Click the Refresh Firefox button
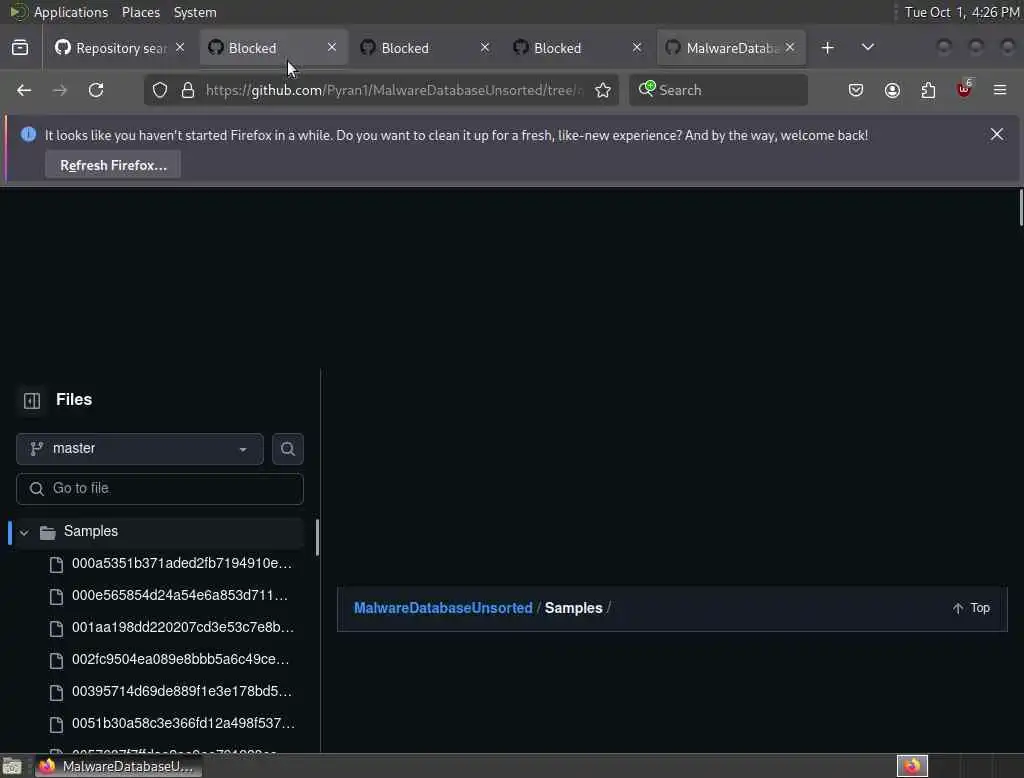Viewport: 1024px width, 778px height. tap(113, 165)
